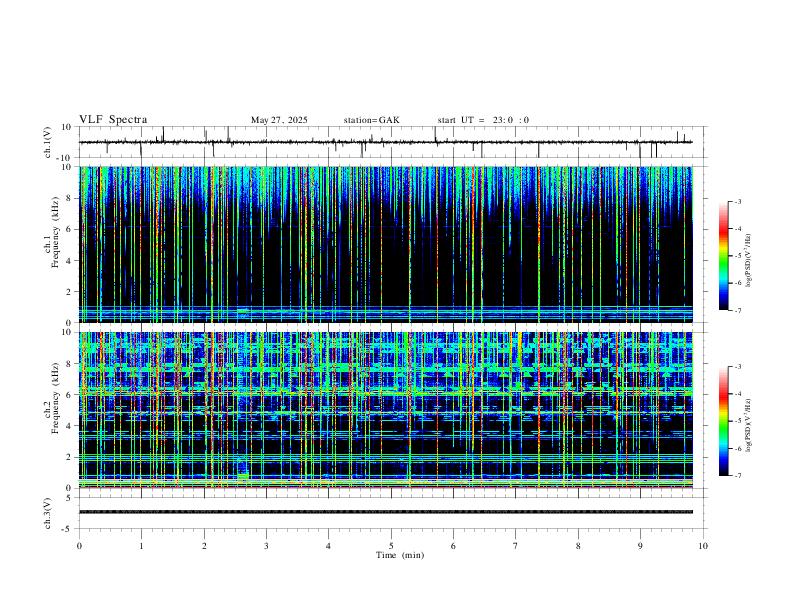Click the ch.1 "Frequency (kHz)" axis title
The height and width of the screenshot is (612, 792).
(55, 233)
